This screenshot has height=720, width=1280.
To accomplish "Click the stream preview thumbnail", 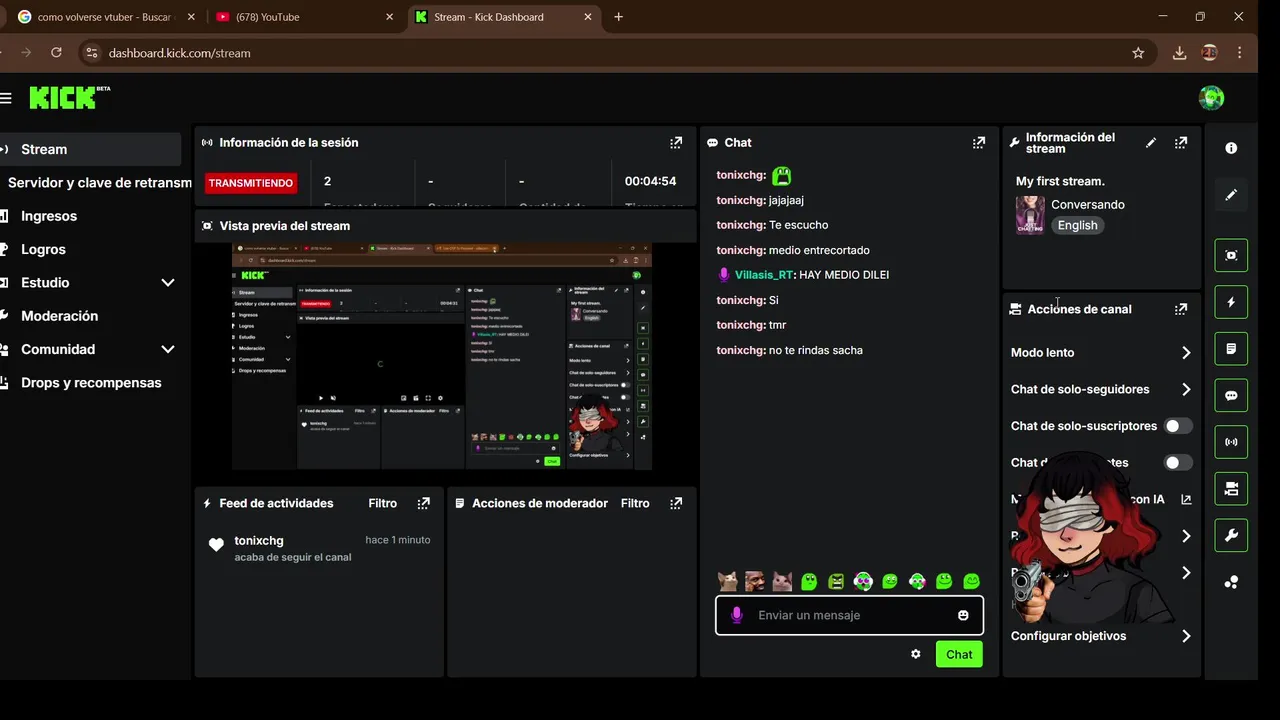I will click(442, 357).
